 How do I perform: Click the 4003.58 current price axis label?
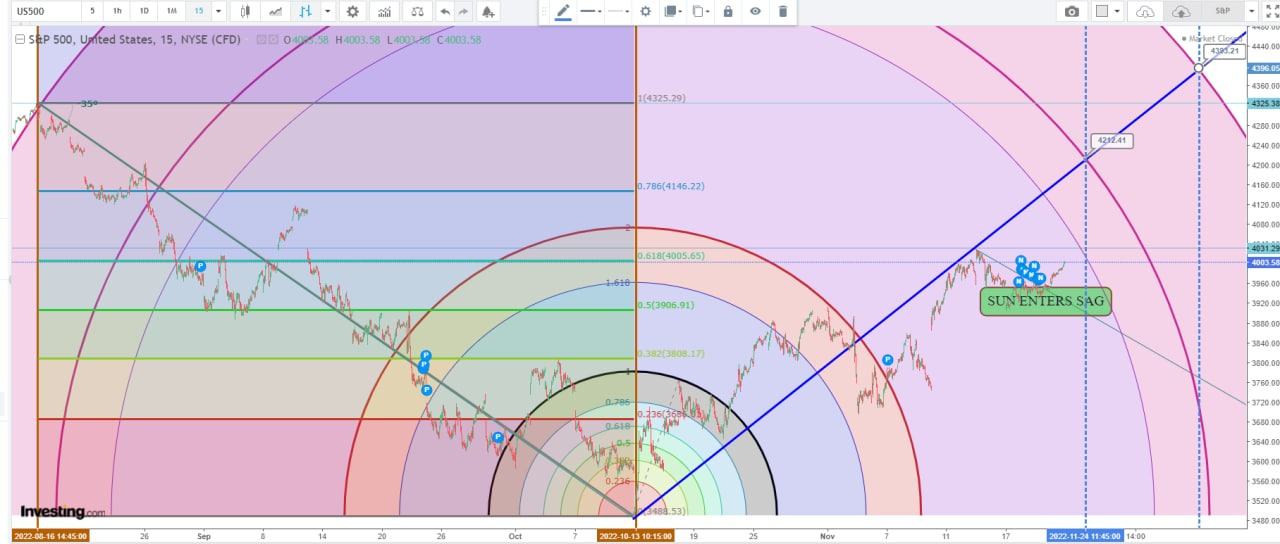(1264, 263)
